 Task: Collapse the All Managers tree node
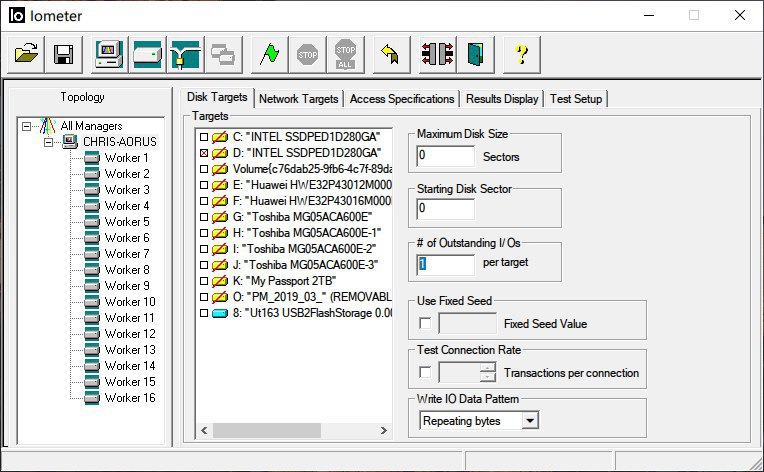point(26,126)
